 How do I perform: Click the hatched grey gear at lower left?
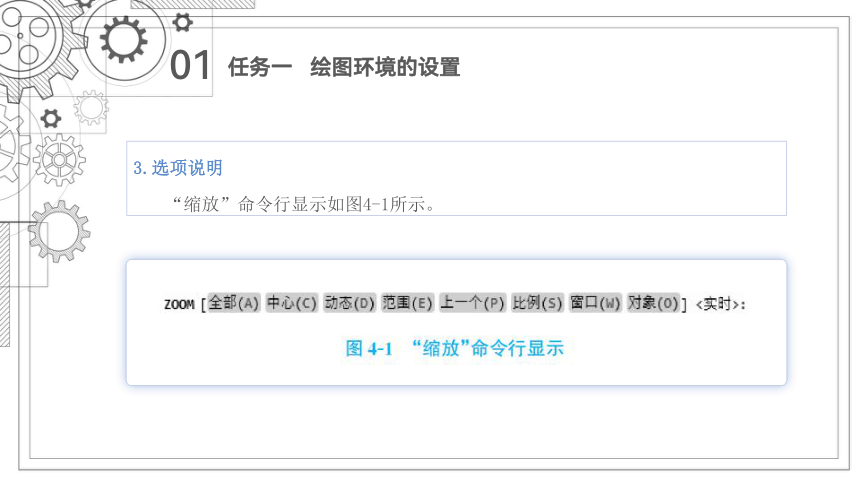tap(59, 231)
